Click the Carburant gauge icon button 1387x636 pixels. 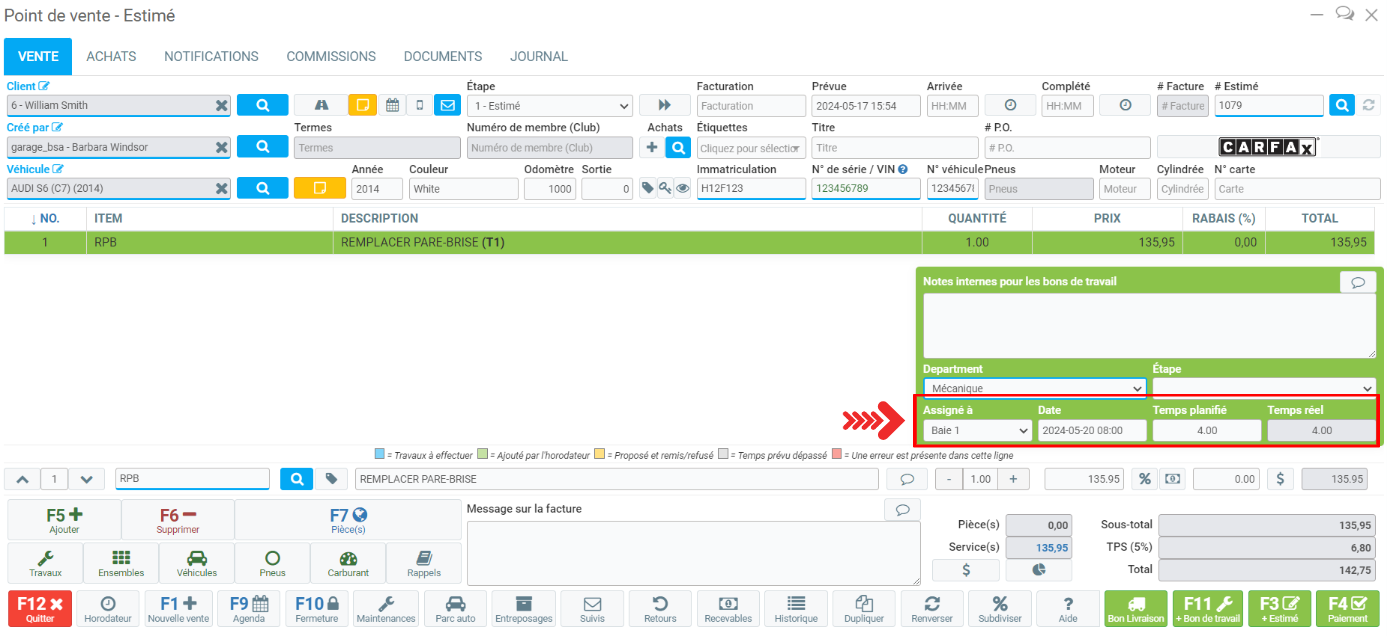tap(348, 564)
